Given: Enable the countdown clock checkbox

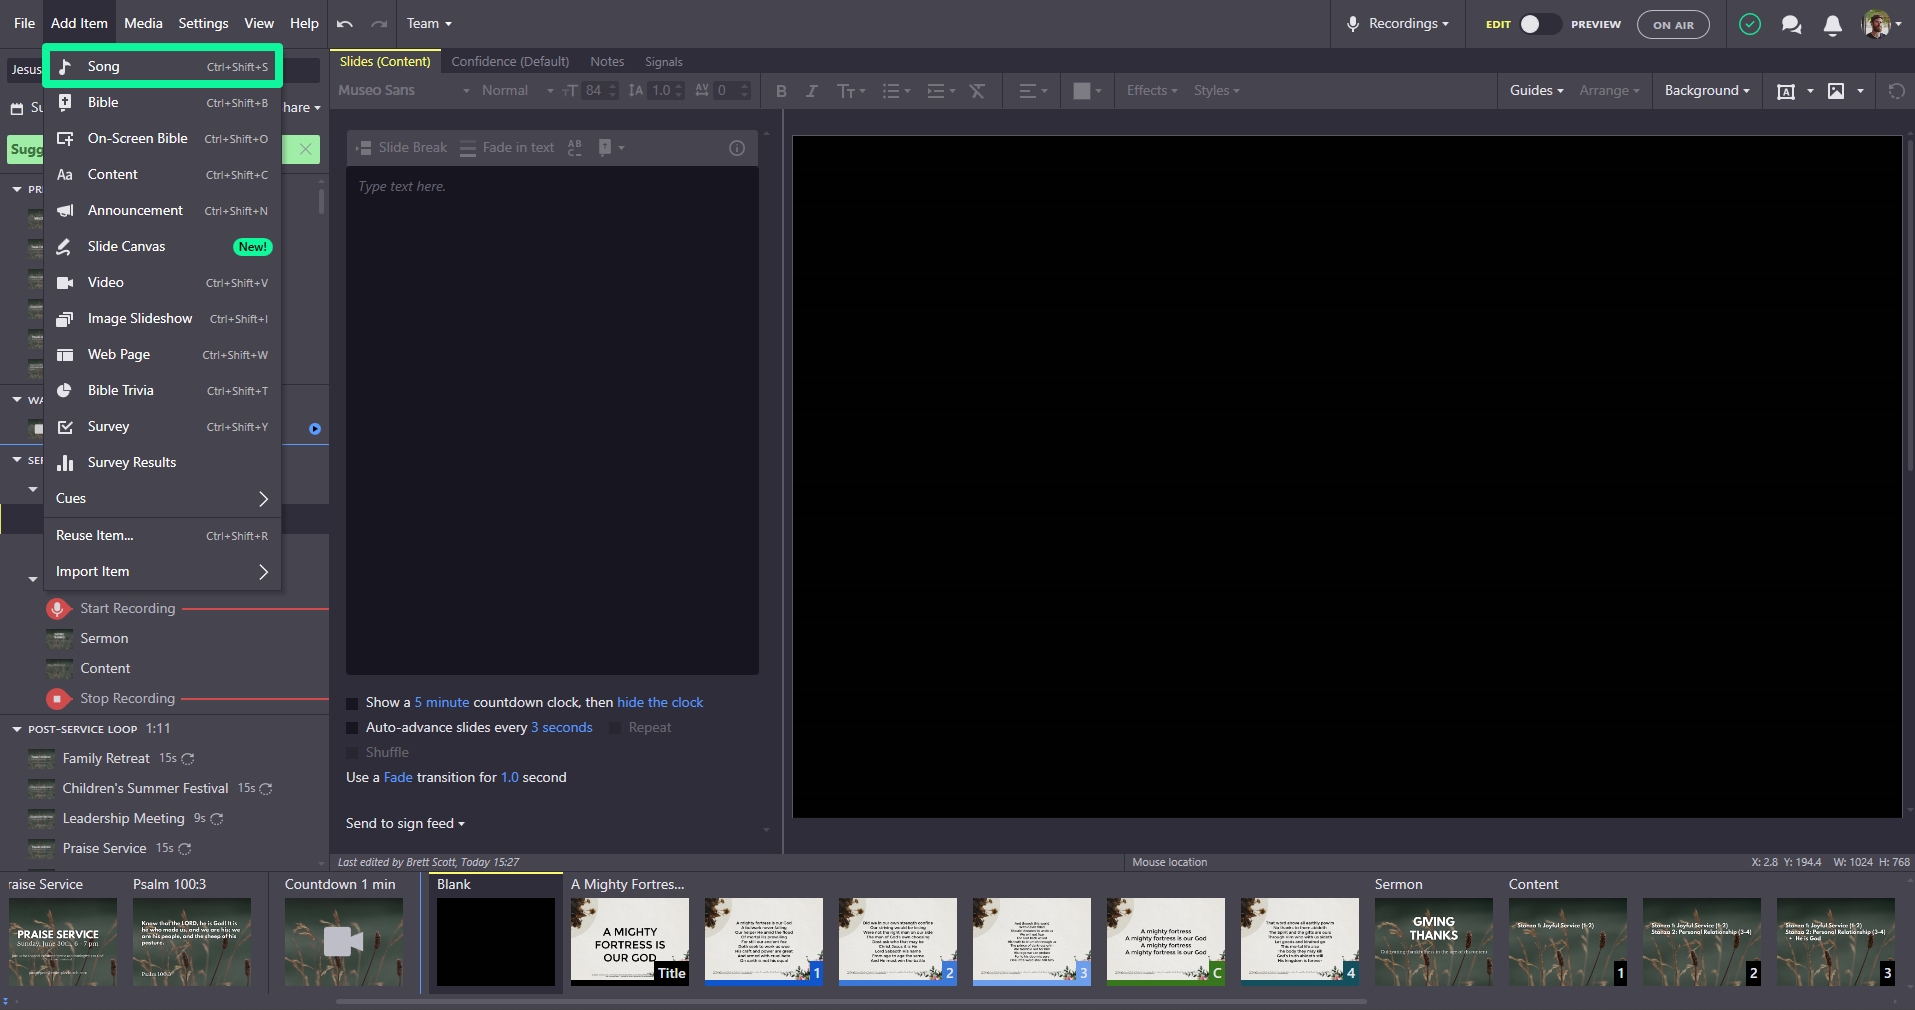Looking at the screenshot, I should [x=352, y=703].
